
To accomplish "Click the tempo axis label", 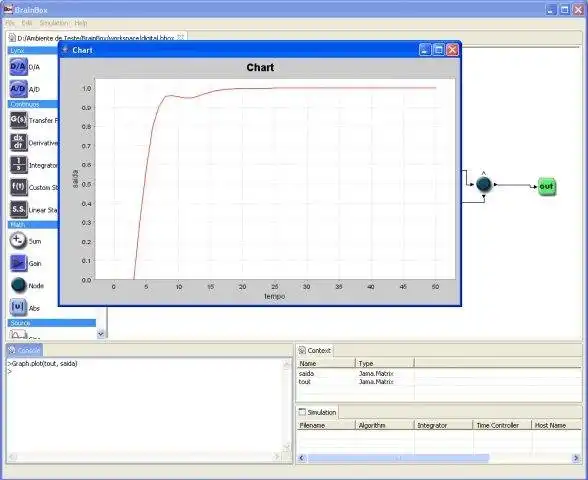I will point(274,296).
